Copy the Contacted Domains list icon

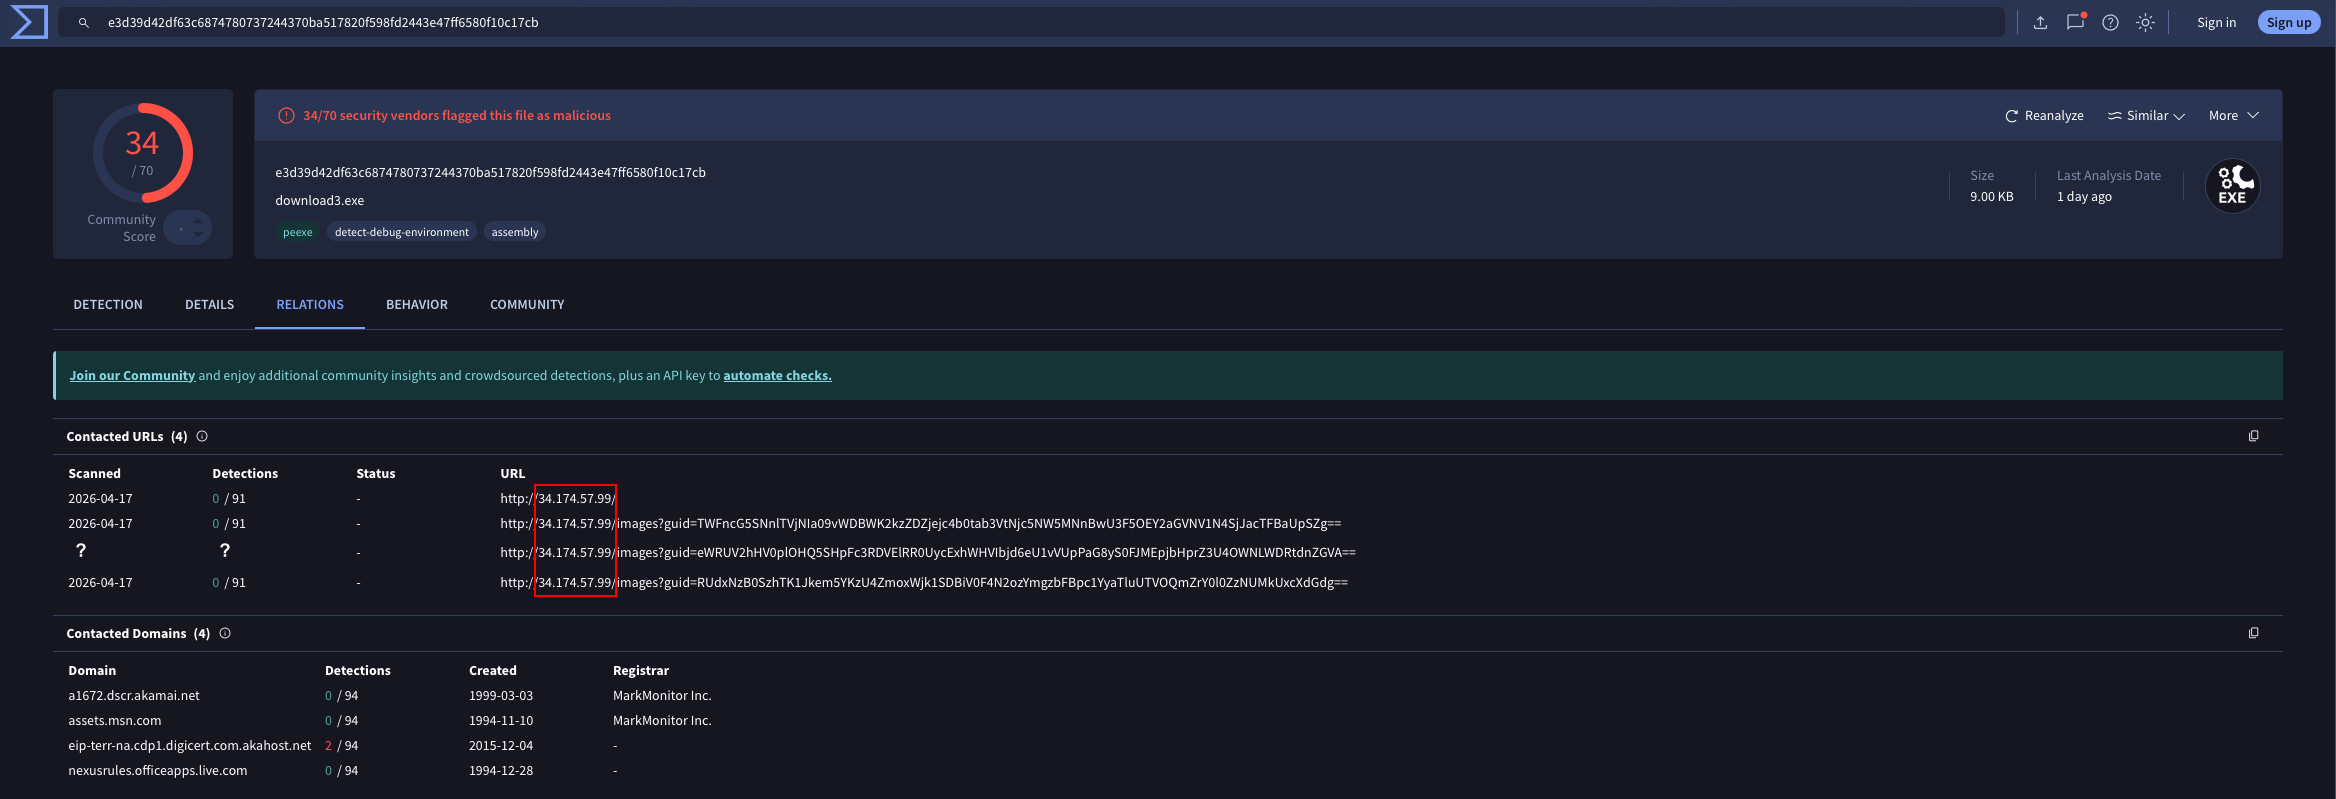click(2253, 633)
